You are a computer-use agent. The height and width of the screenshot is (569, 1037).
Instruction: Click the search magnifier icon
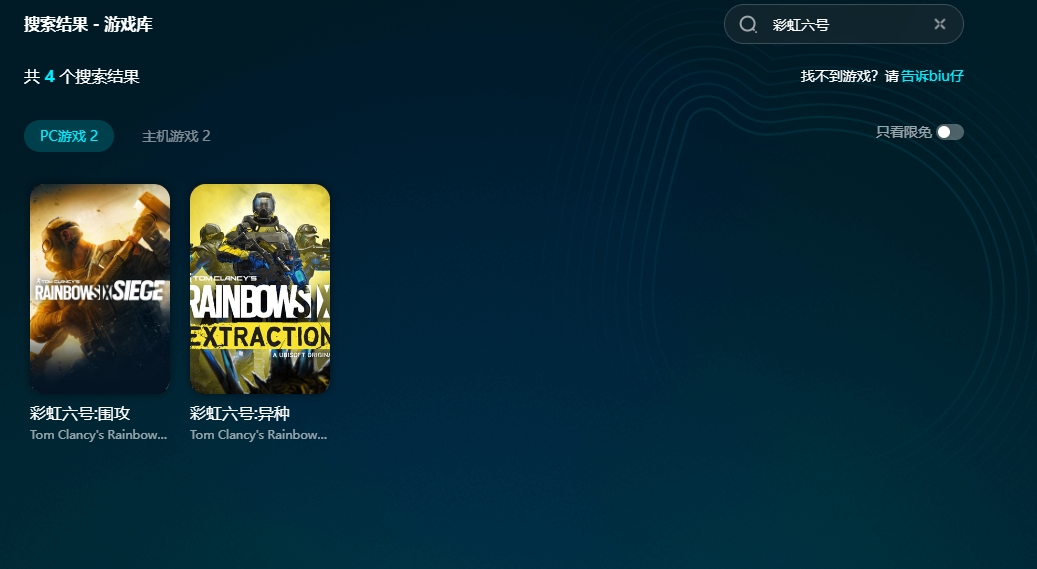tap(748, 24)
